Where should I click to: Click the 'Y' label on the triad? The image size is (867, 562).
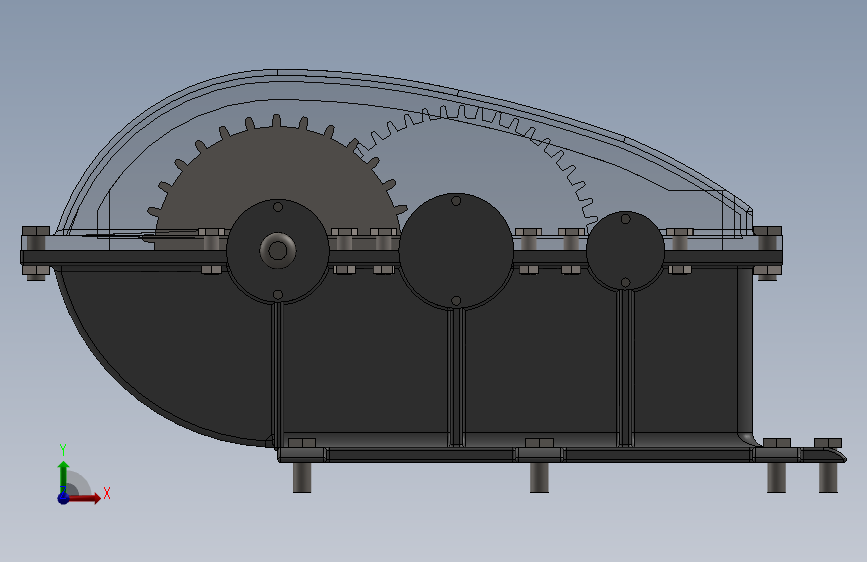coord(63,450)
